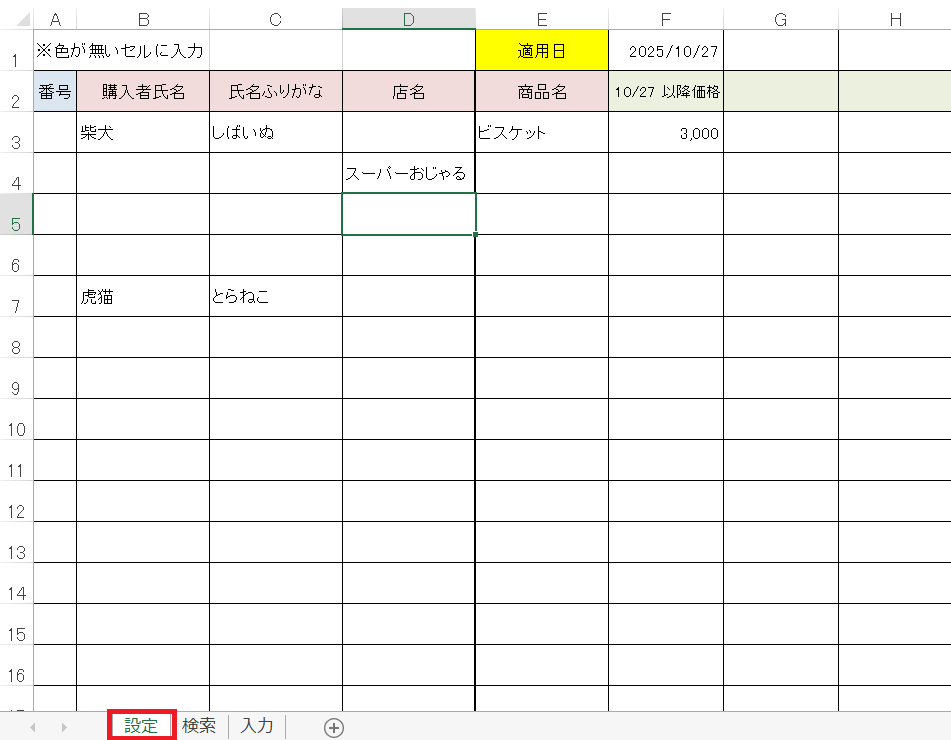Click the 購入者氏名 header cell
This screenshot has height=740, width=951.
pos(142,92)
